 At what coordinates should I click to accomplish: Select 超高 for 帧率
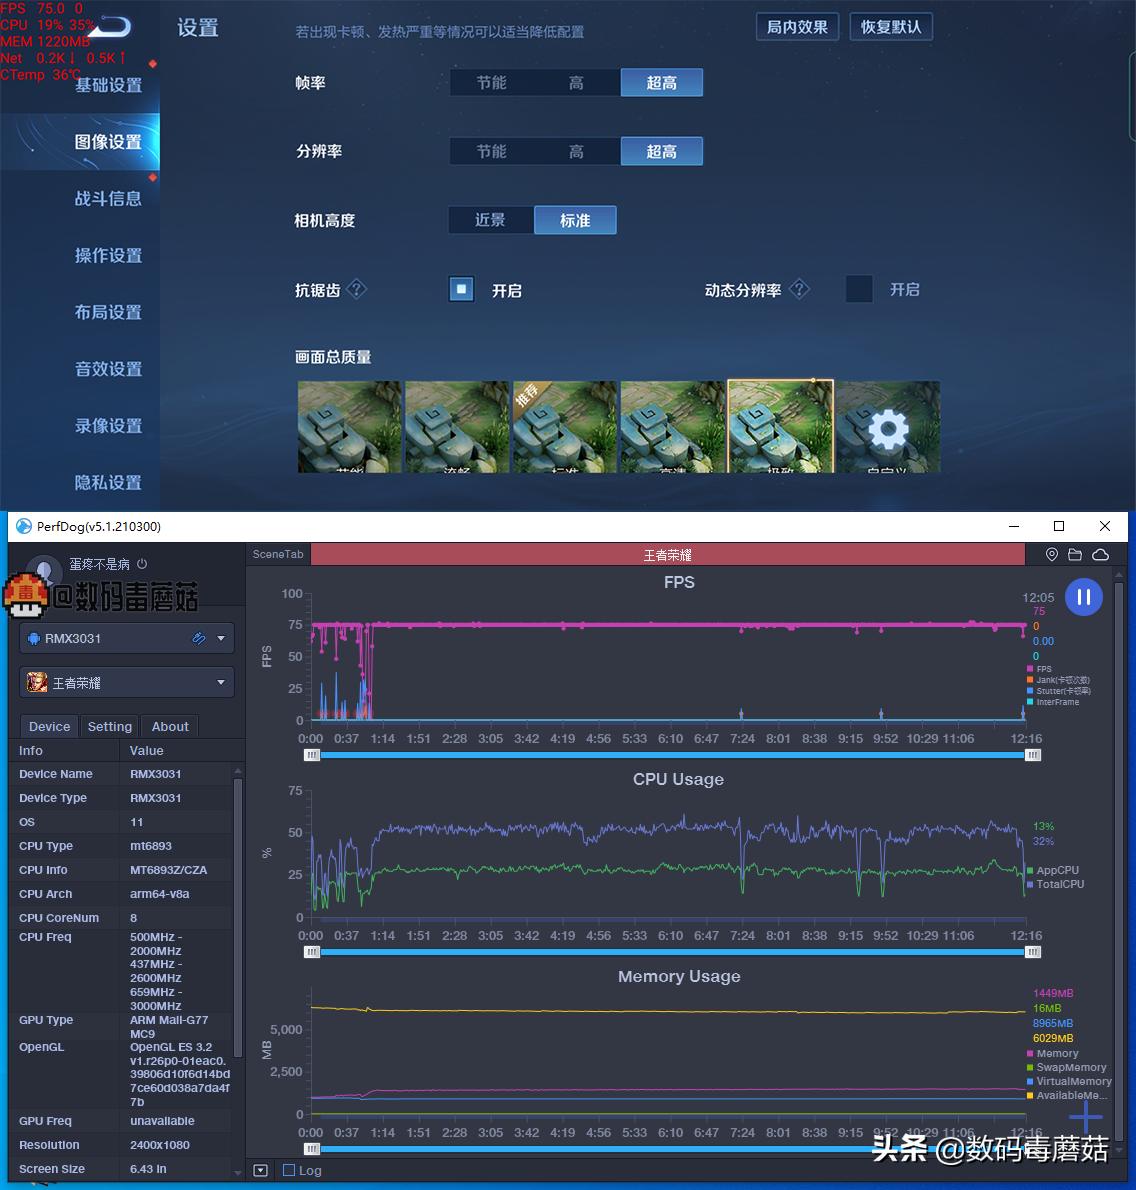tap(661, 82)
